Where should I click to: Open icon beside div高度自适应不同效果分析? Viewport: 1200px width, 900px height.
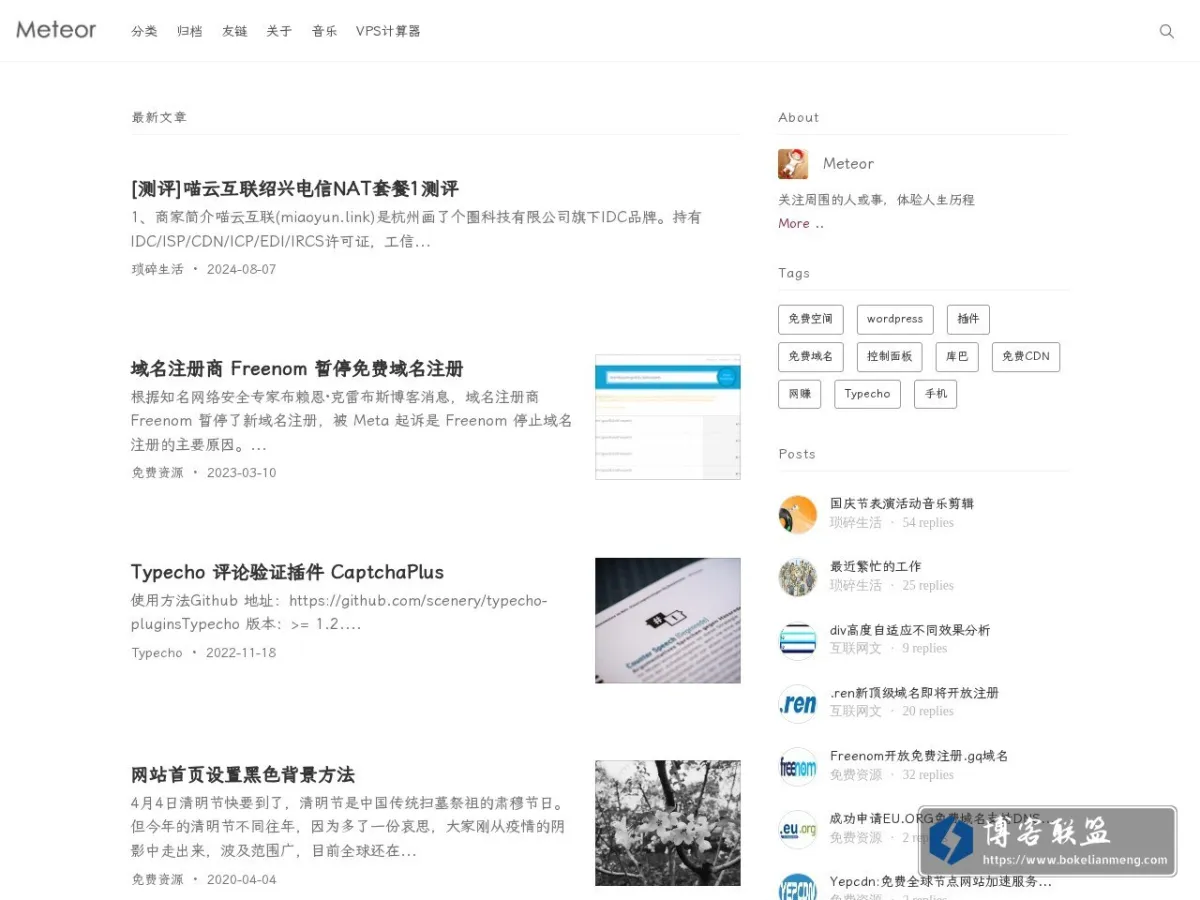click(798, 640)
